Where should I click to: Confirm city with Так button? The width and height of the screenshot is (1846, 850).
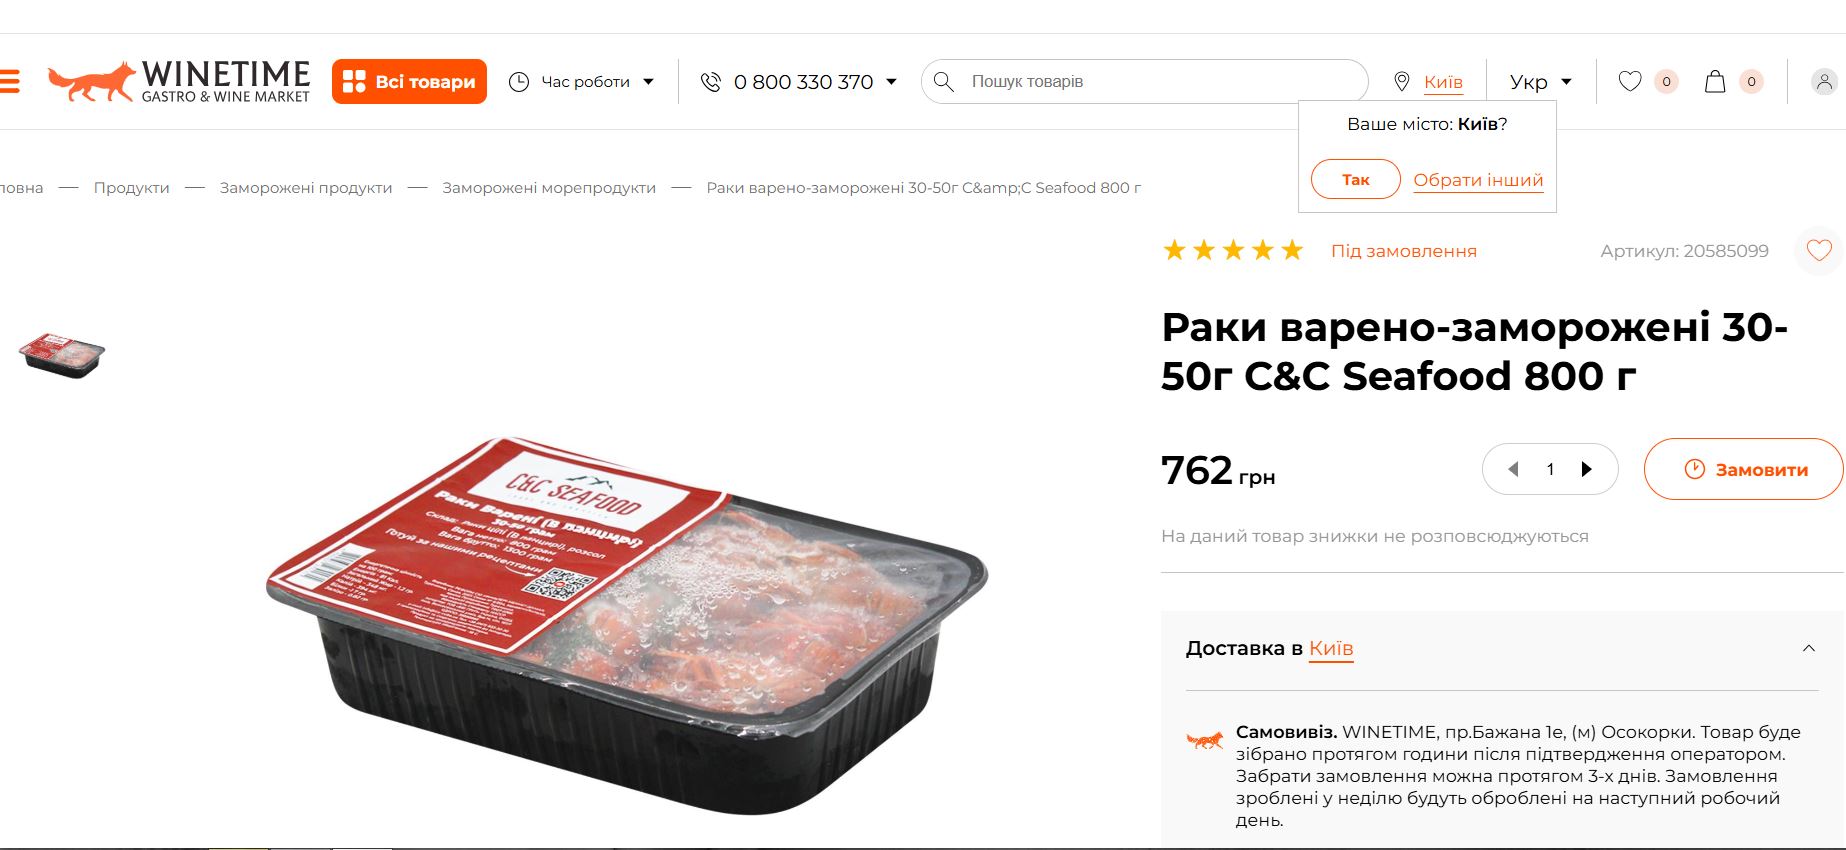(x=1355, y=180)
